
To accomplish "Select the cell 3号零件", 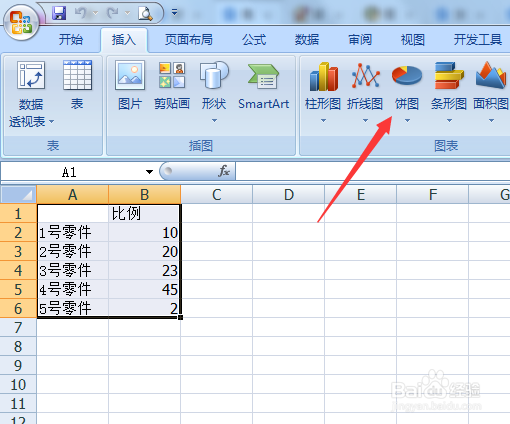I will click(x=73, y=270).
